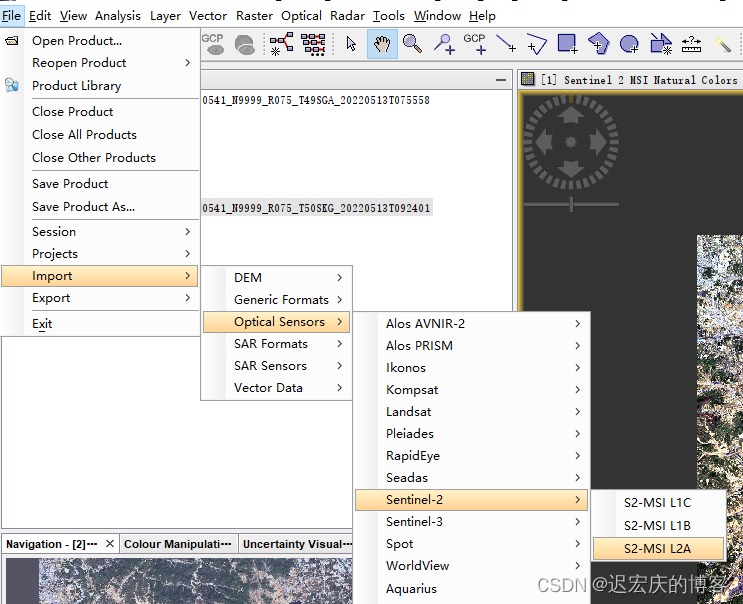Image resolution: width=743 pixels, height=604 pixels.
Task: Click the Product Library icon
Action: [x=12, y=85]
